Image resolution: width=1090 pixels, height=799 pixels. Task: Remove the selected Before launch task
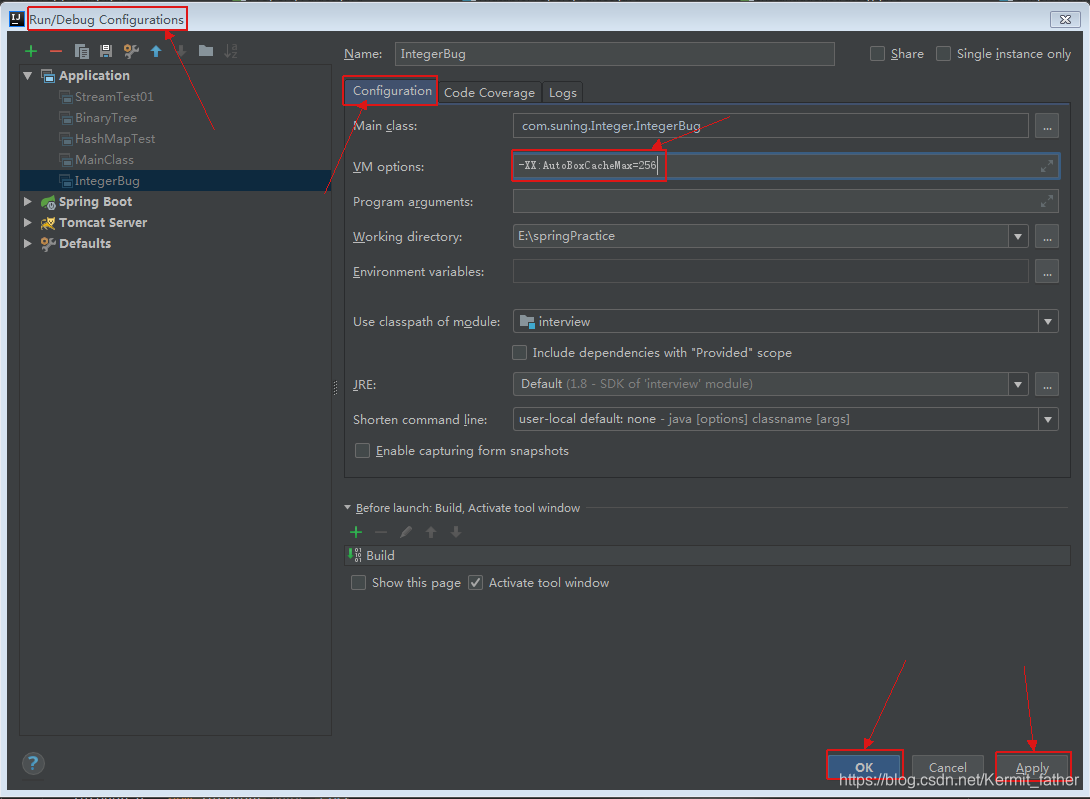coord(381,532)
